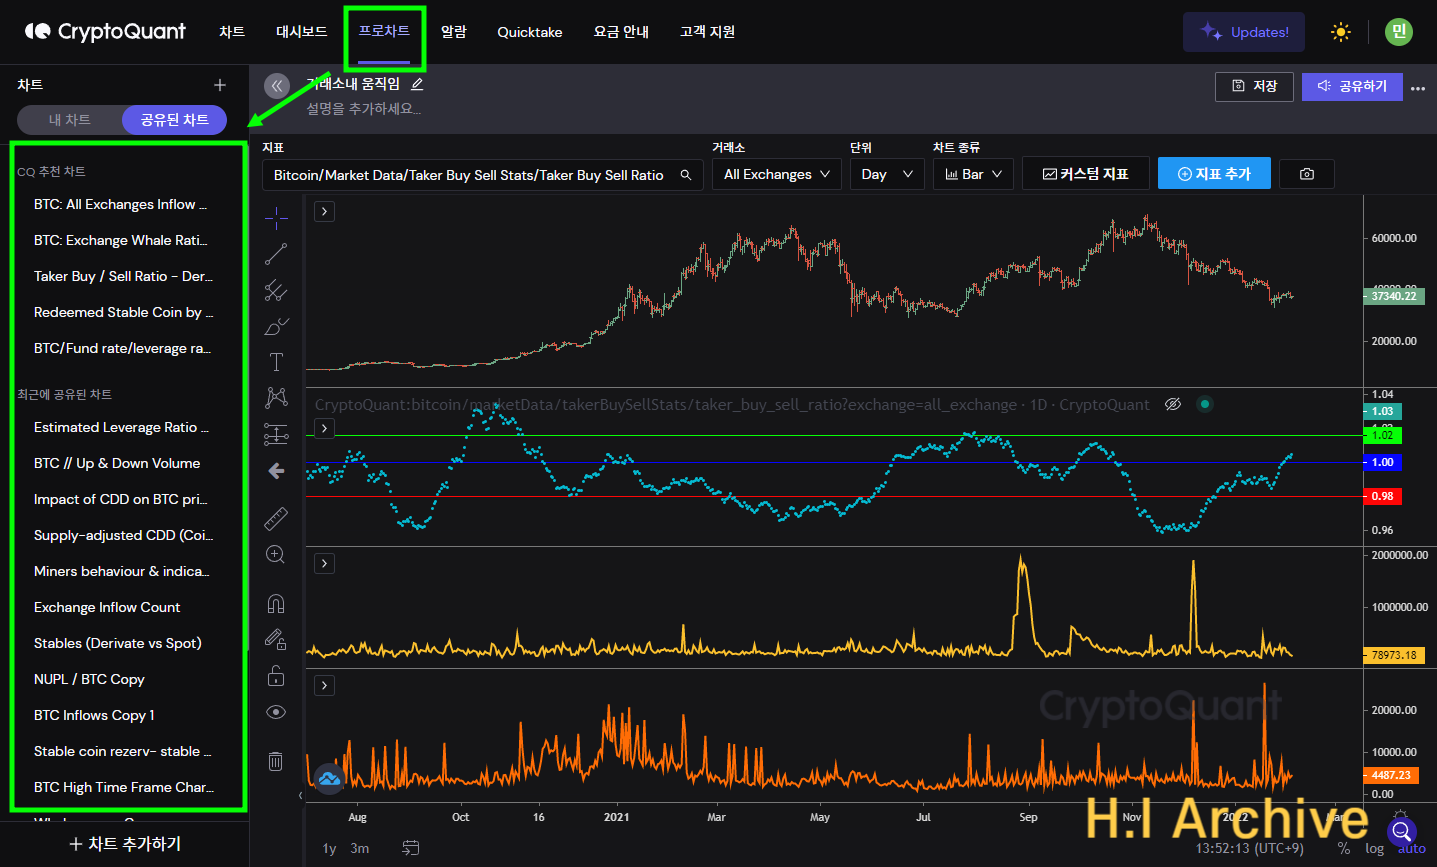
Task: Click the 커스텀 지표 button
Action: (1085, 174)
